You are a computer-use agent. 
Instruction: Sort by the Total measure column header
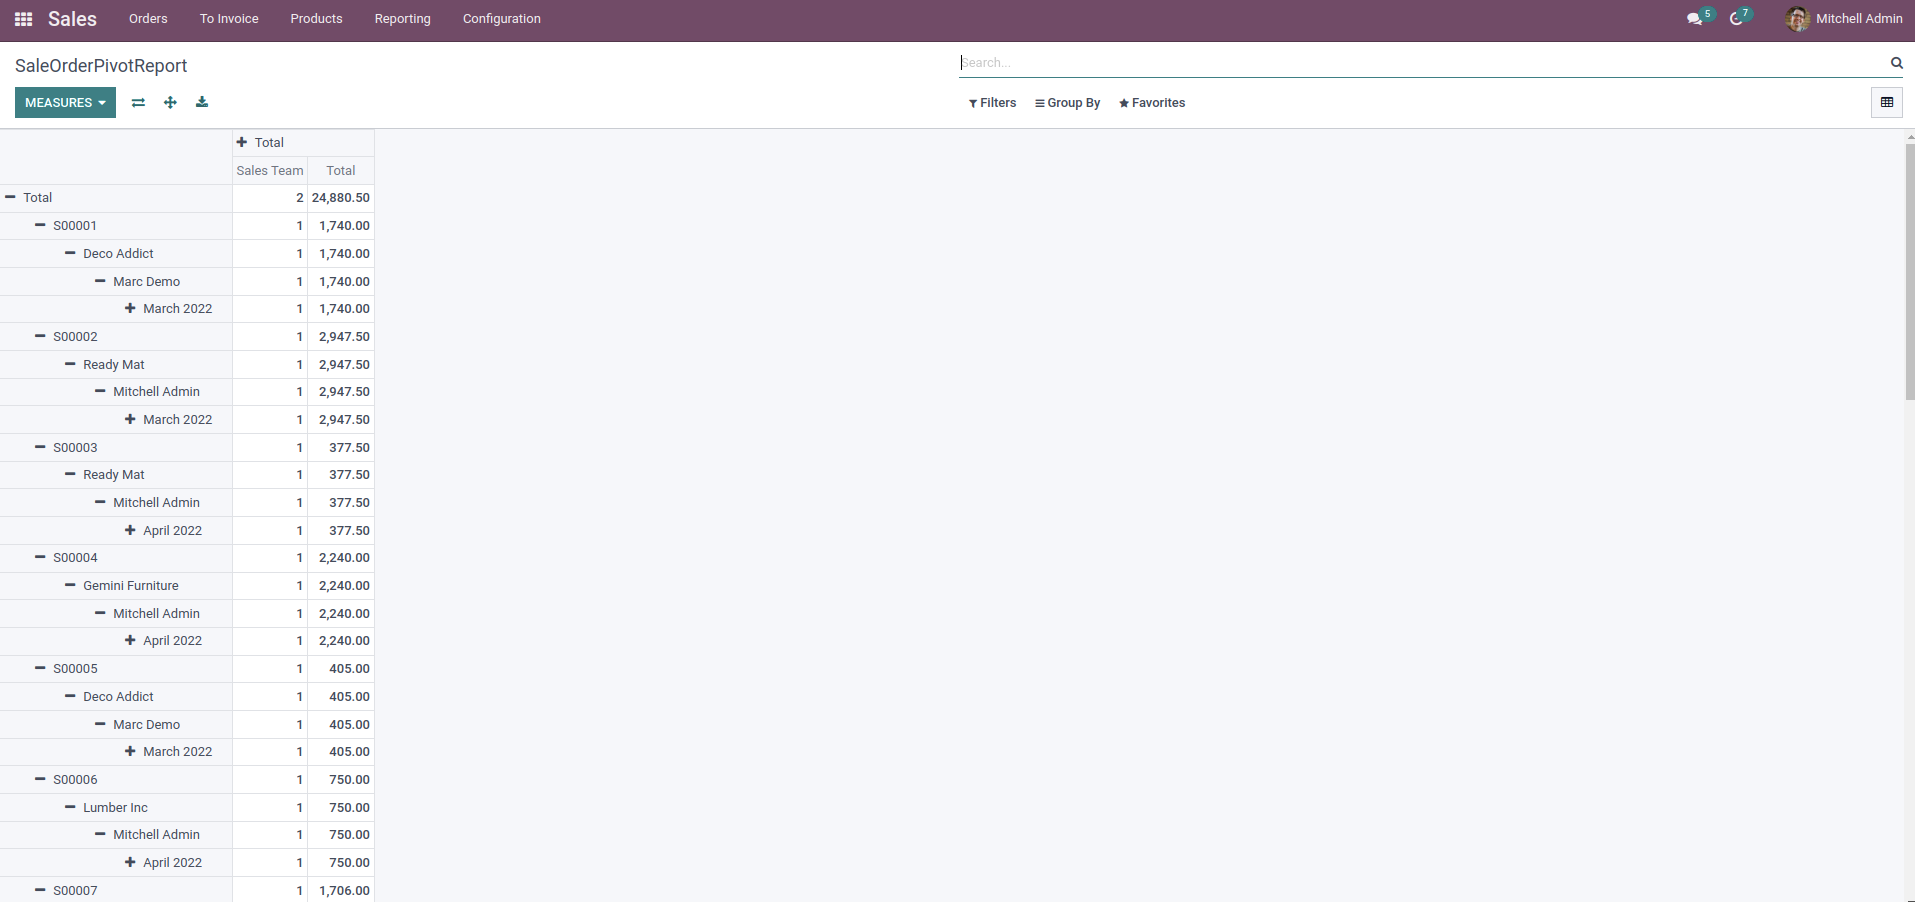pyautogui.click(x=341, y=171)
